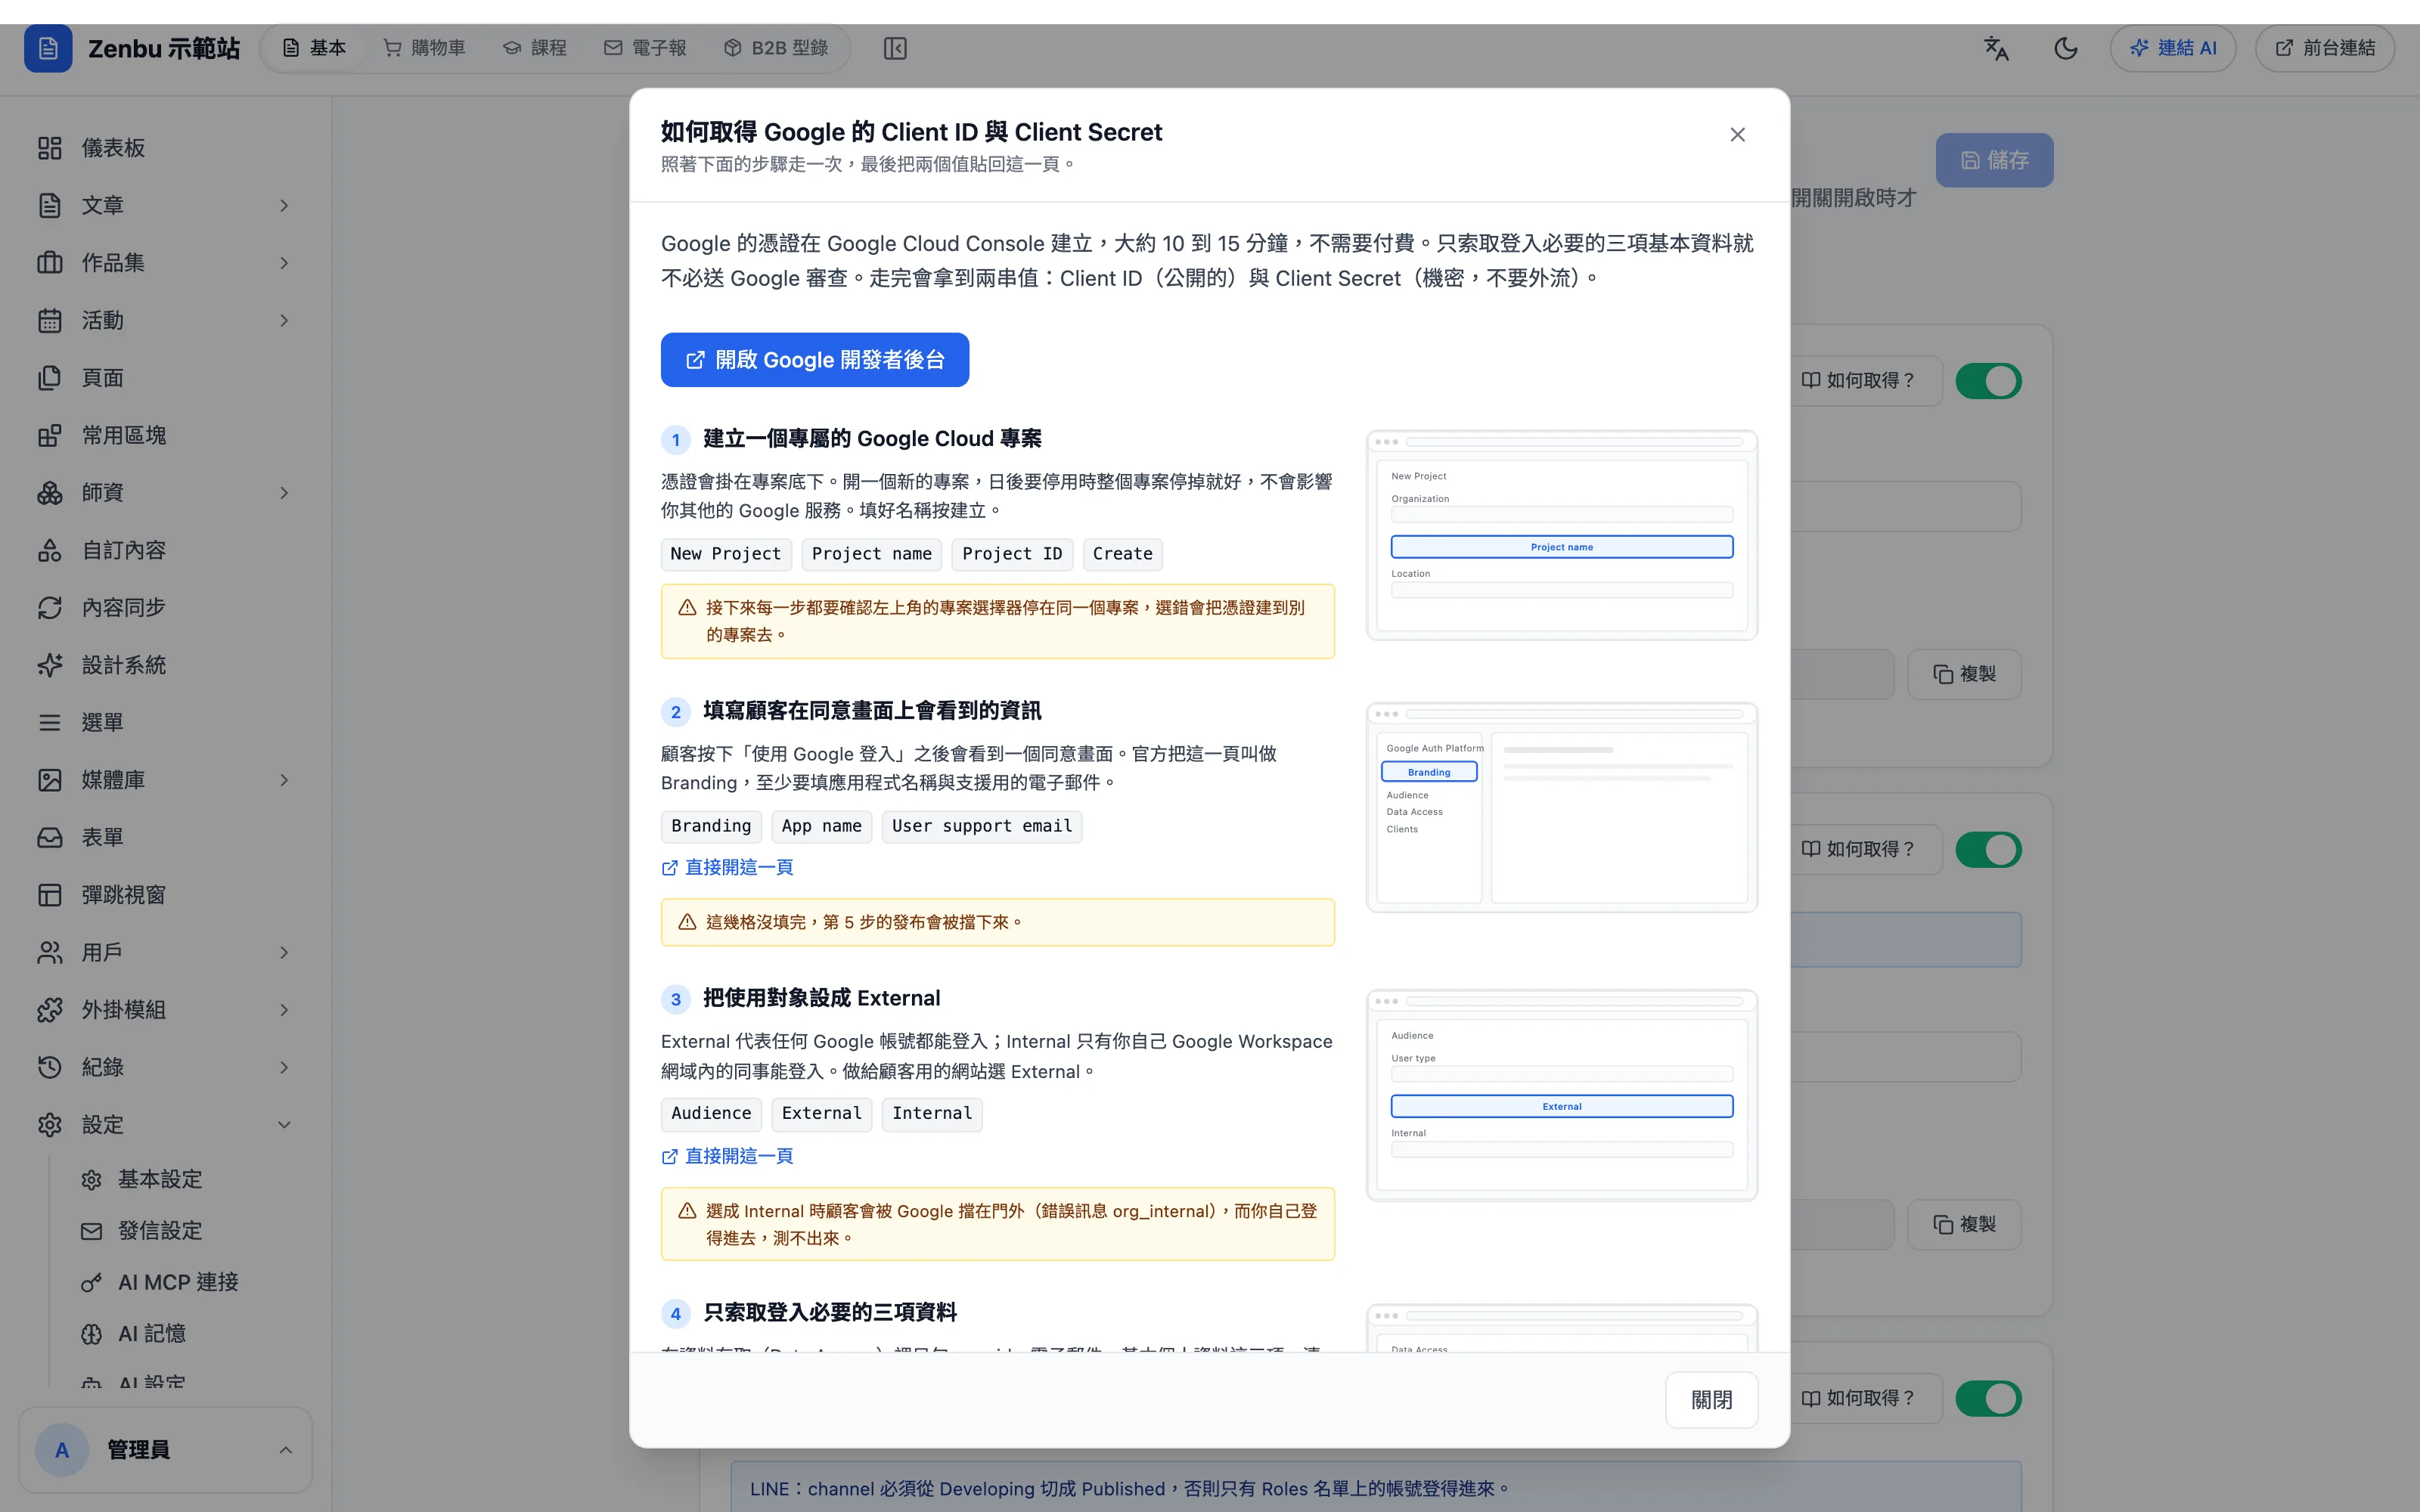
Task: Click the 儲存 save button
Action: tap(1994, 160)
